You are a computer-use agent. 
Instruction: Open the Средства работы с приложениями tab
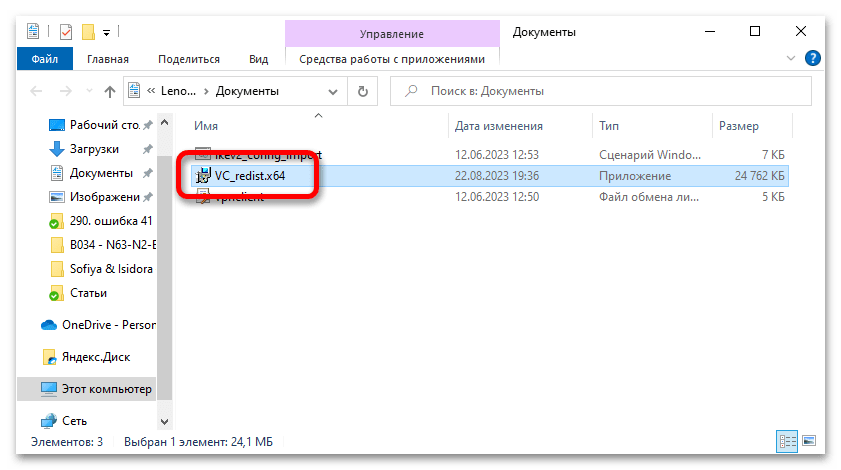tap(392, 59)
